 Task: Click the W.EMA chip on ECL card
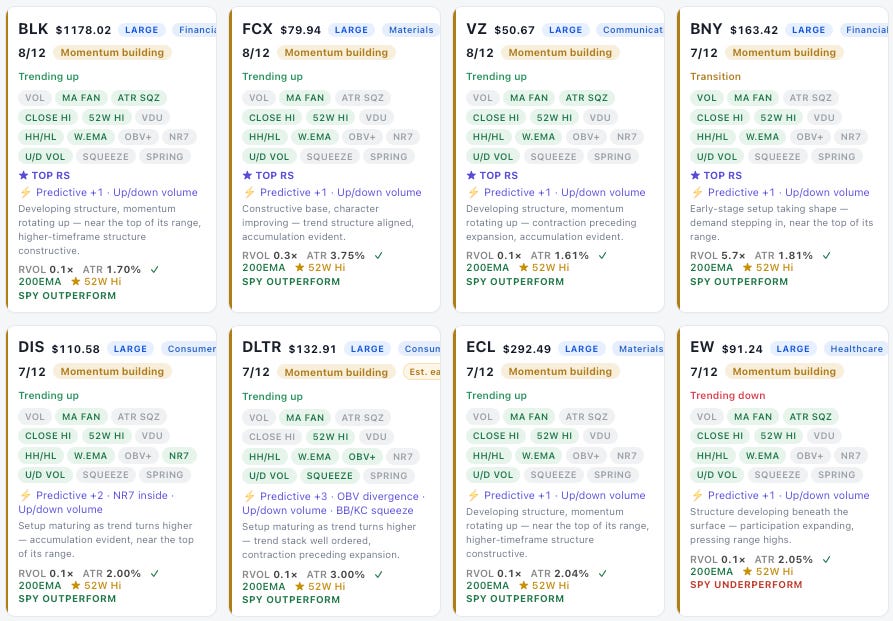click(x=538, y=456)
